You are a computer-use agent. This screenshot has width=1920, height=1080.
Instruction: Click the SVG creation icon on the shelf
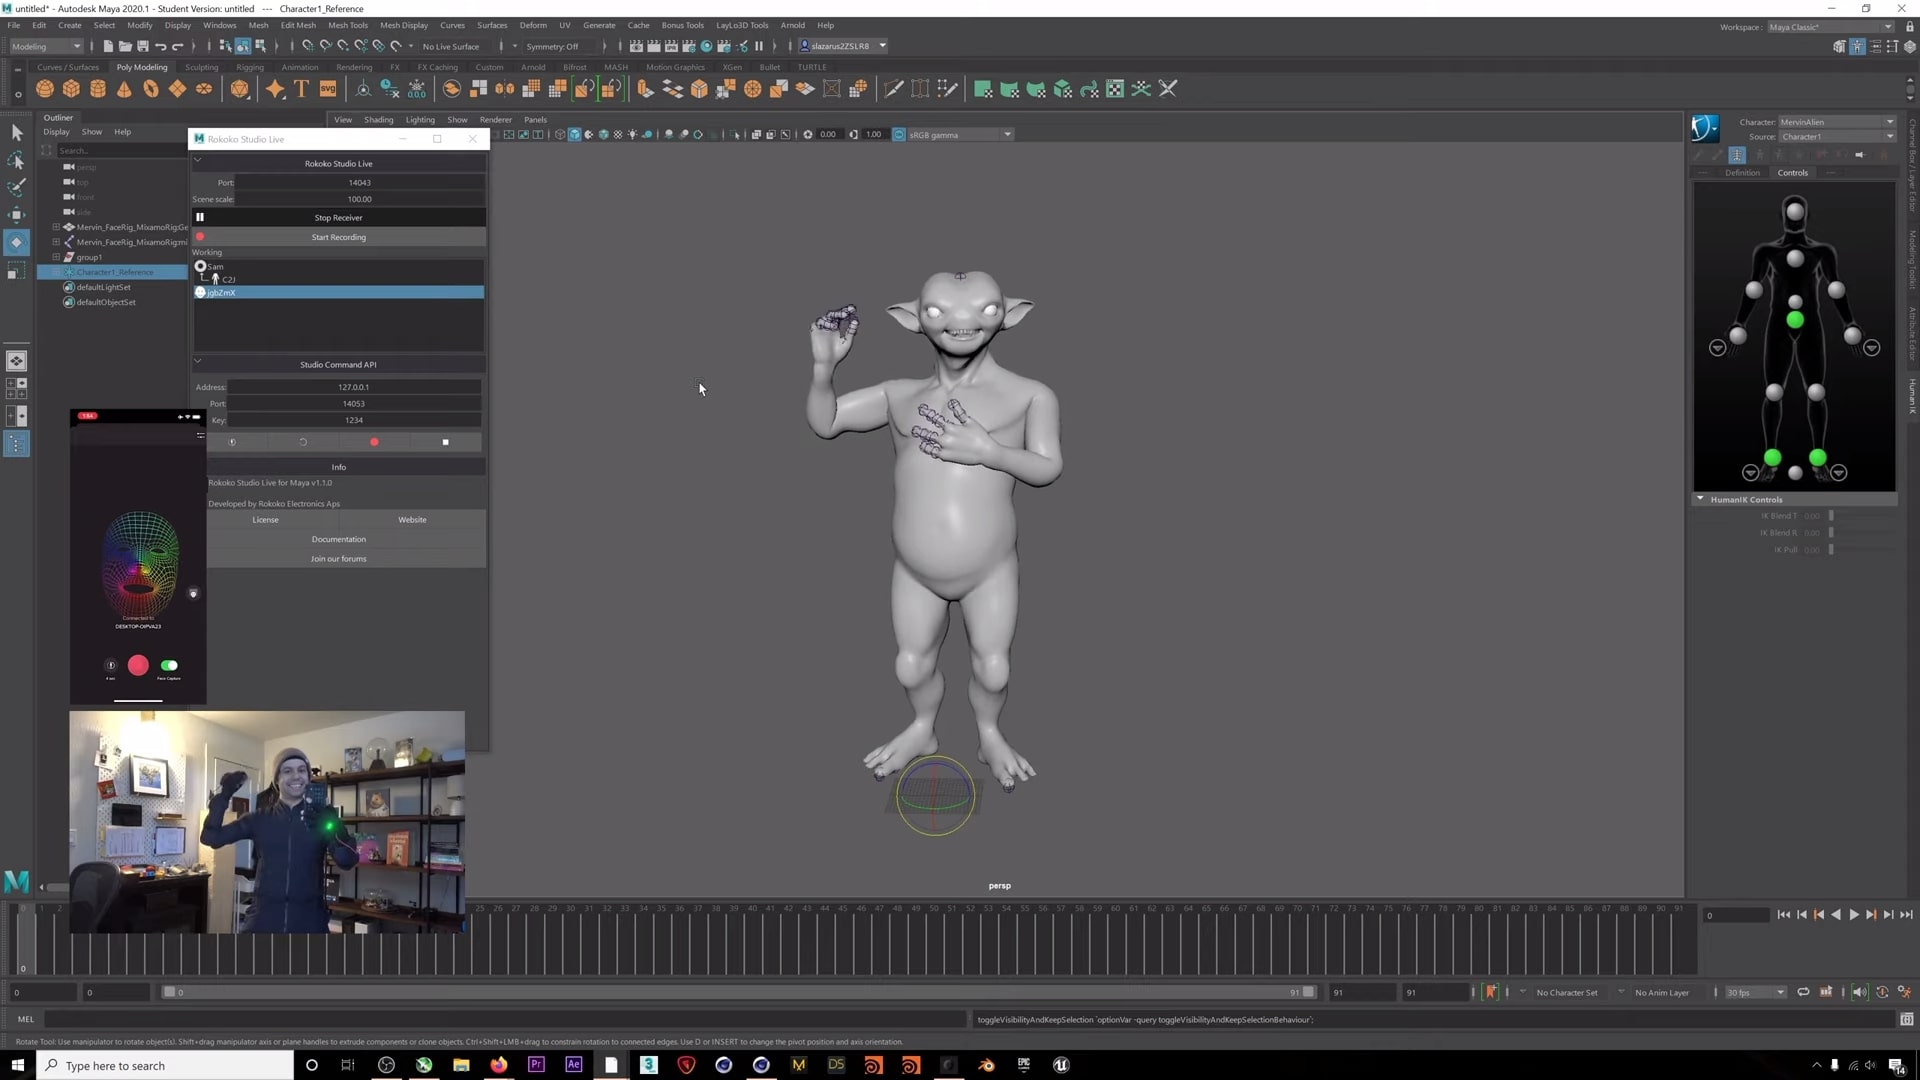click(x=328, y=89)
